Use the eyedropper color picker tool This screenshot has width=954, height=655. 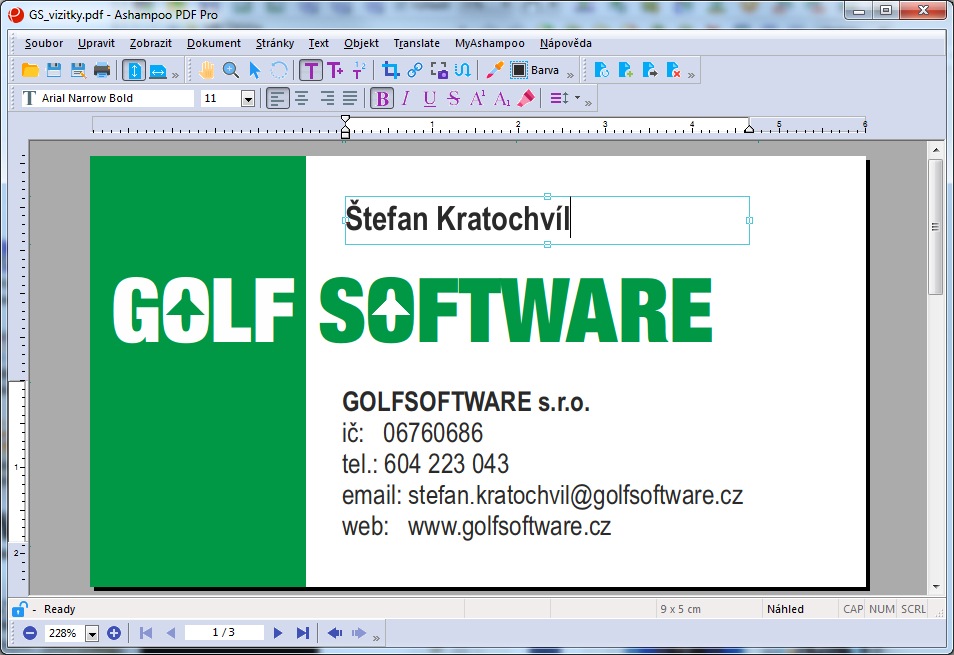pyautogui.click(x=494, y=70)
